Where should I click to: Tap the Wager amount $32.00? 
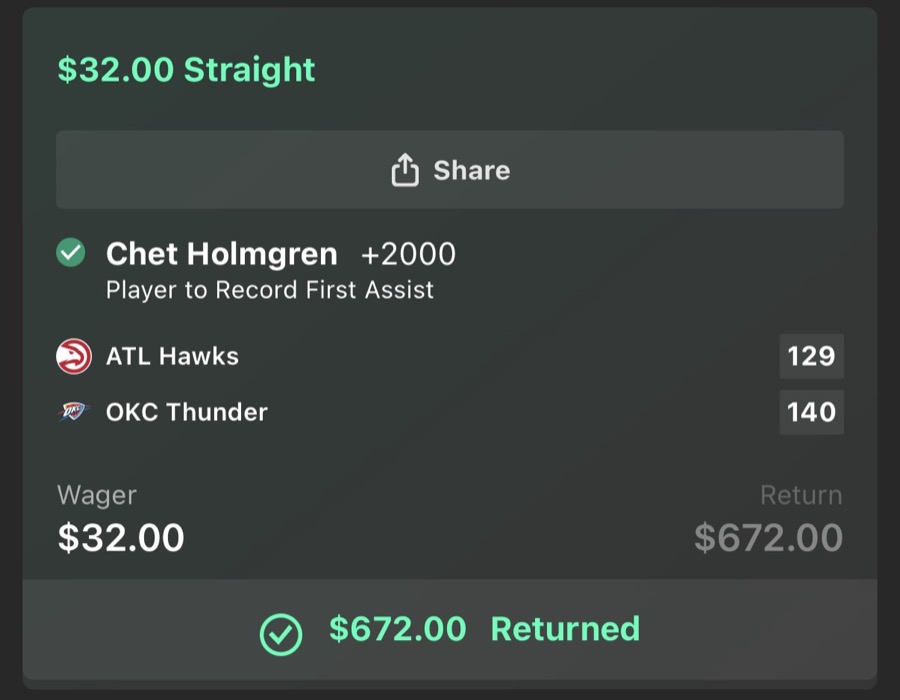tap(120, 537)
